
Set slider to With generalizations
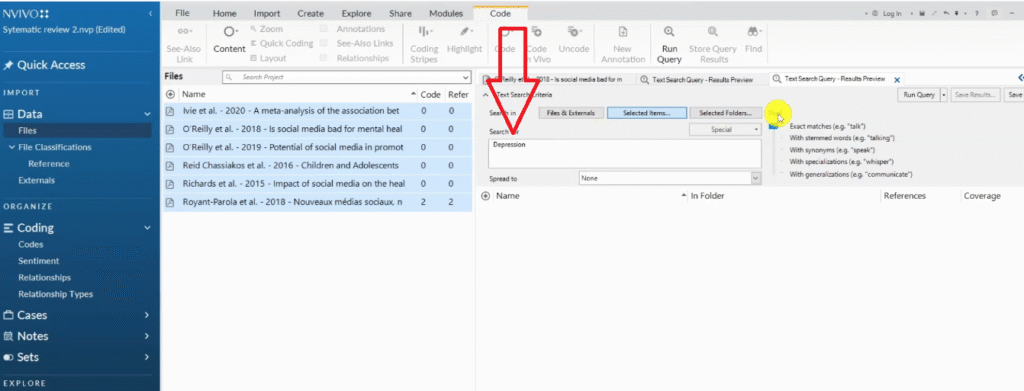(850, 174)
